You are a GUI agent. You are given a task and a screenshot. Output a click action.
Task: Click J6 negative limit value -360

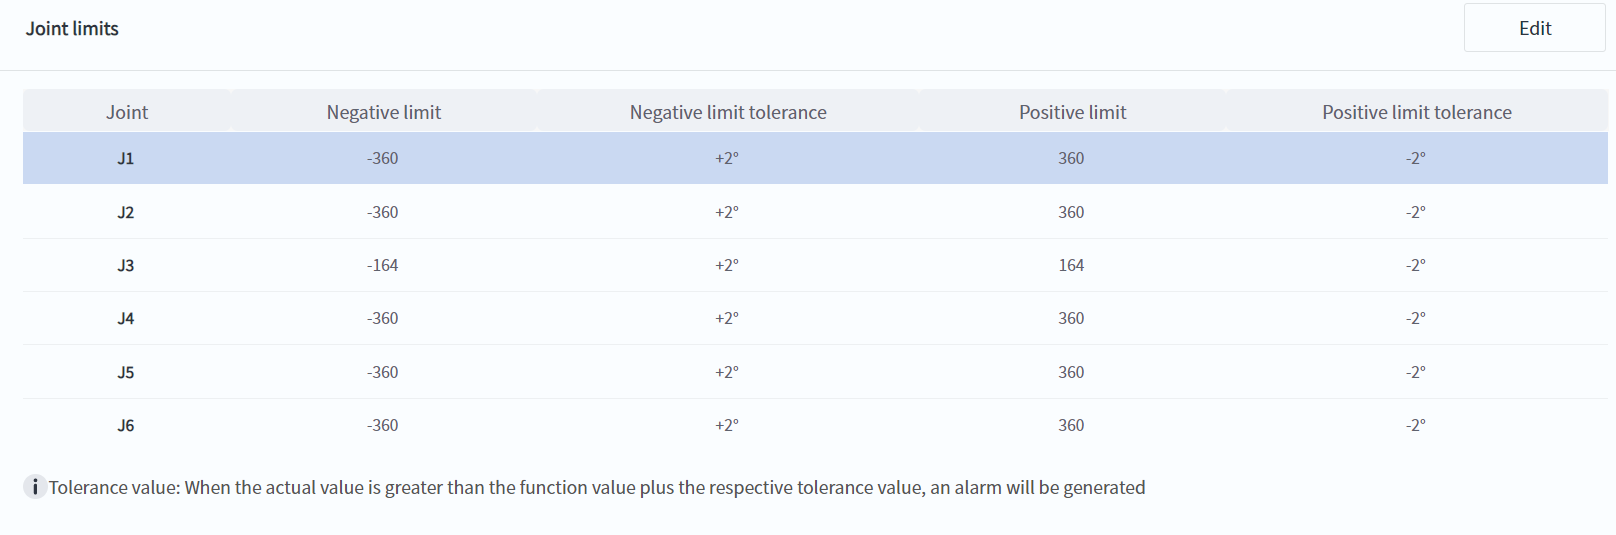coord(383,425)
